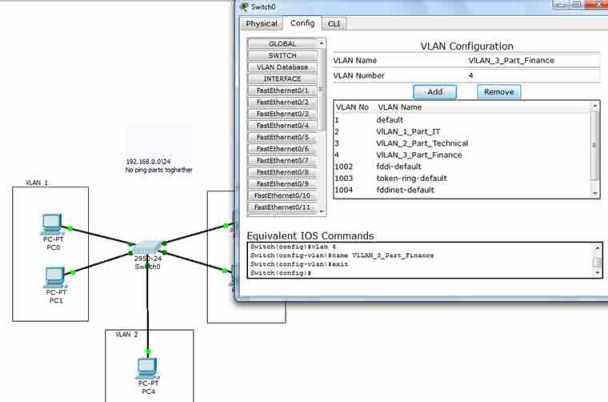Screen dimensions: 608x402
Task: Click the VLAN Number input field
Action: tap(530, 75)
